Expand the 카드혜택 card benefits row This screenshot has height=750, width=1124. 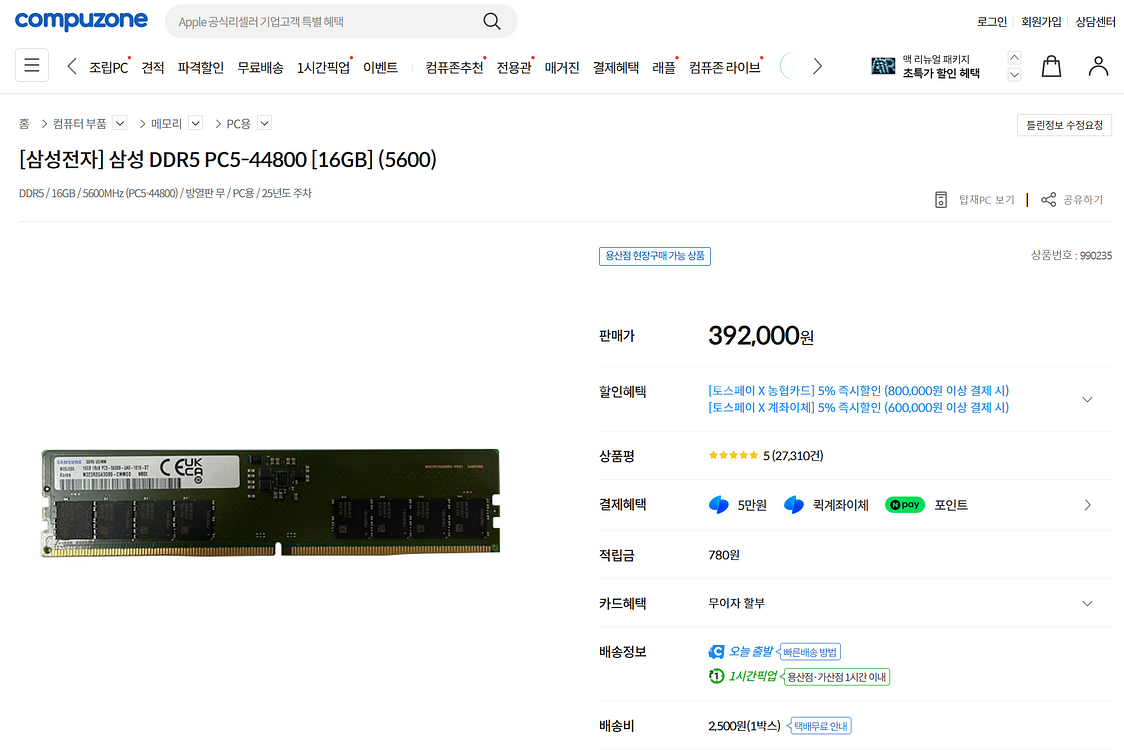coord(1087,604)
